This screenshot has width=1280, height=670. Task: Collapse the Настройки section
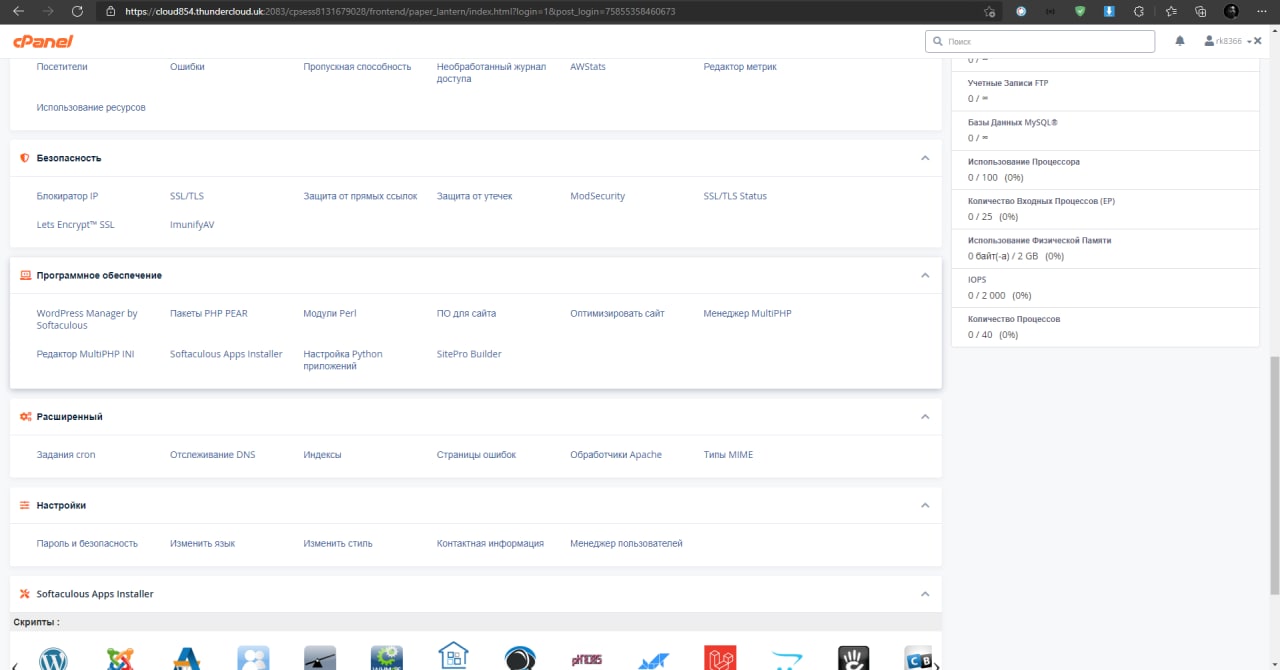coord(925,505)
